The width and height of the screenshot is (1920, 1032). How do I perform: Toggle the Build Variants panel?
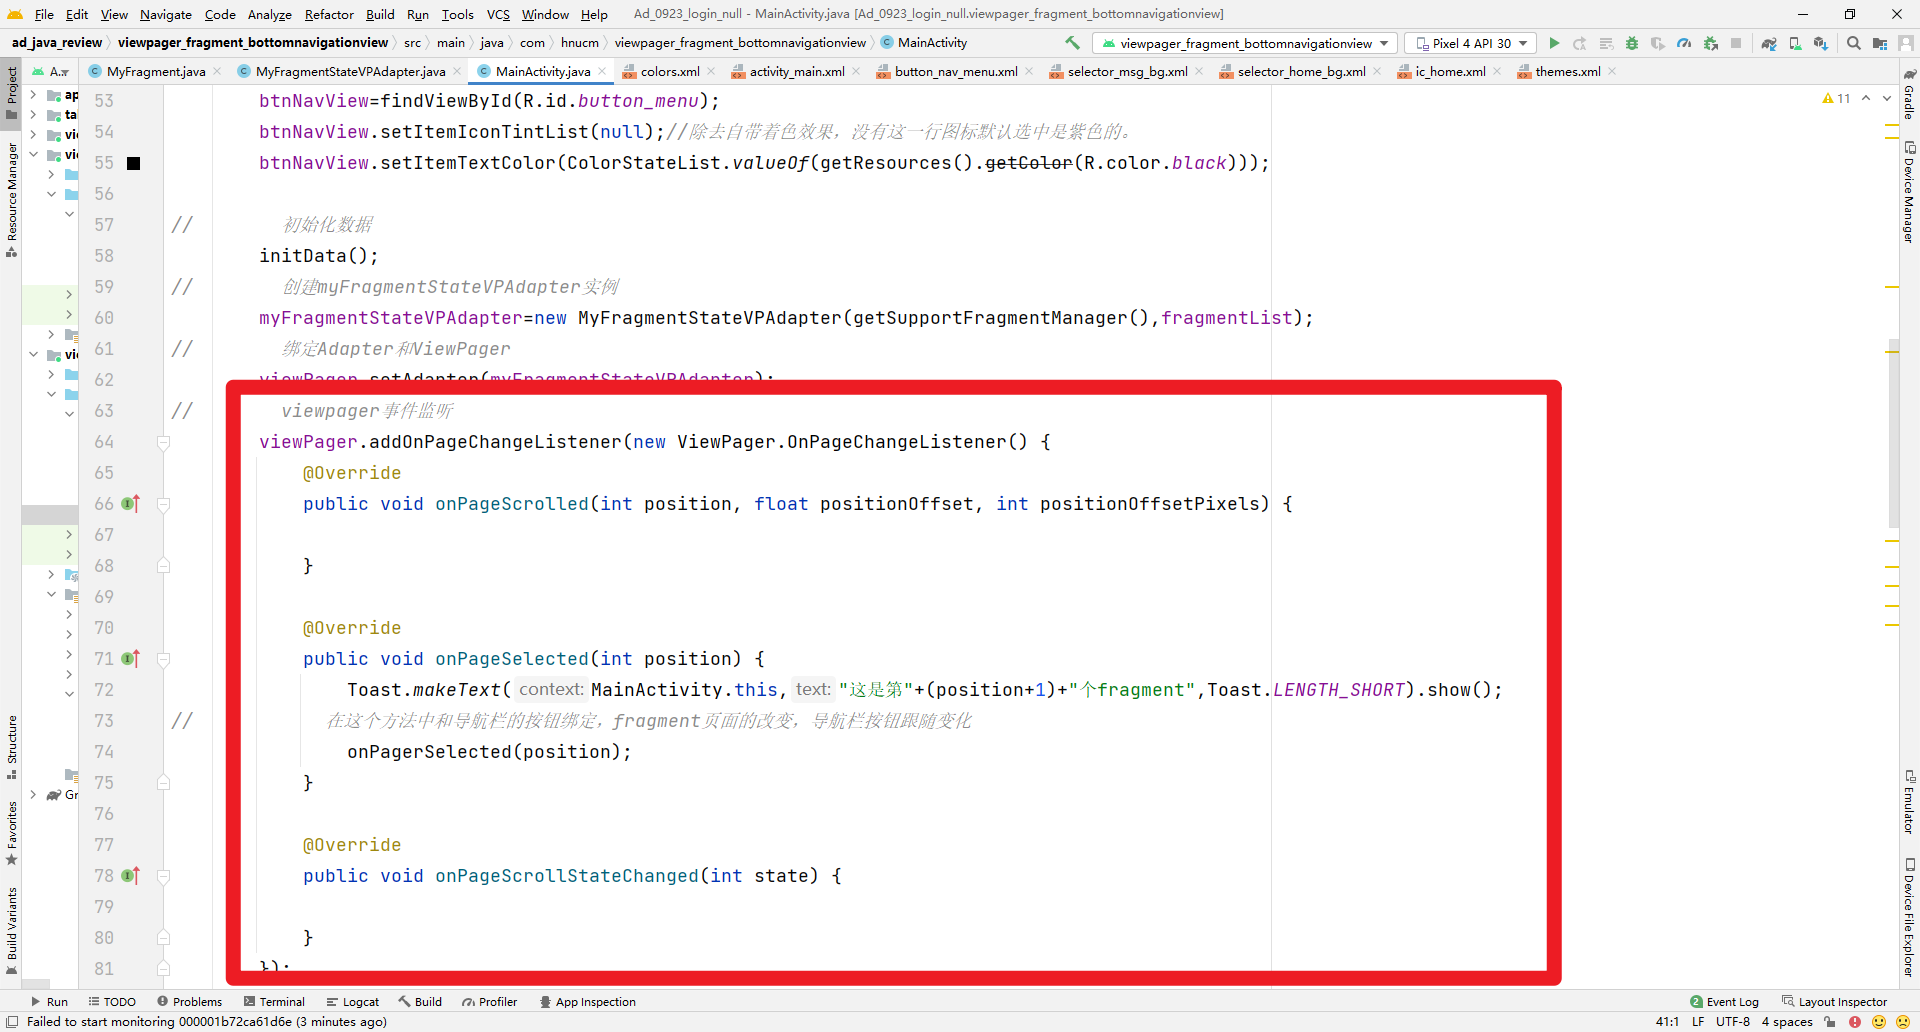click(11, 929)
